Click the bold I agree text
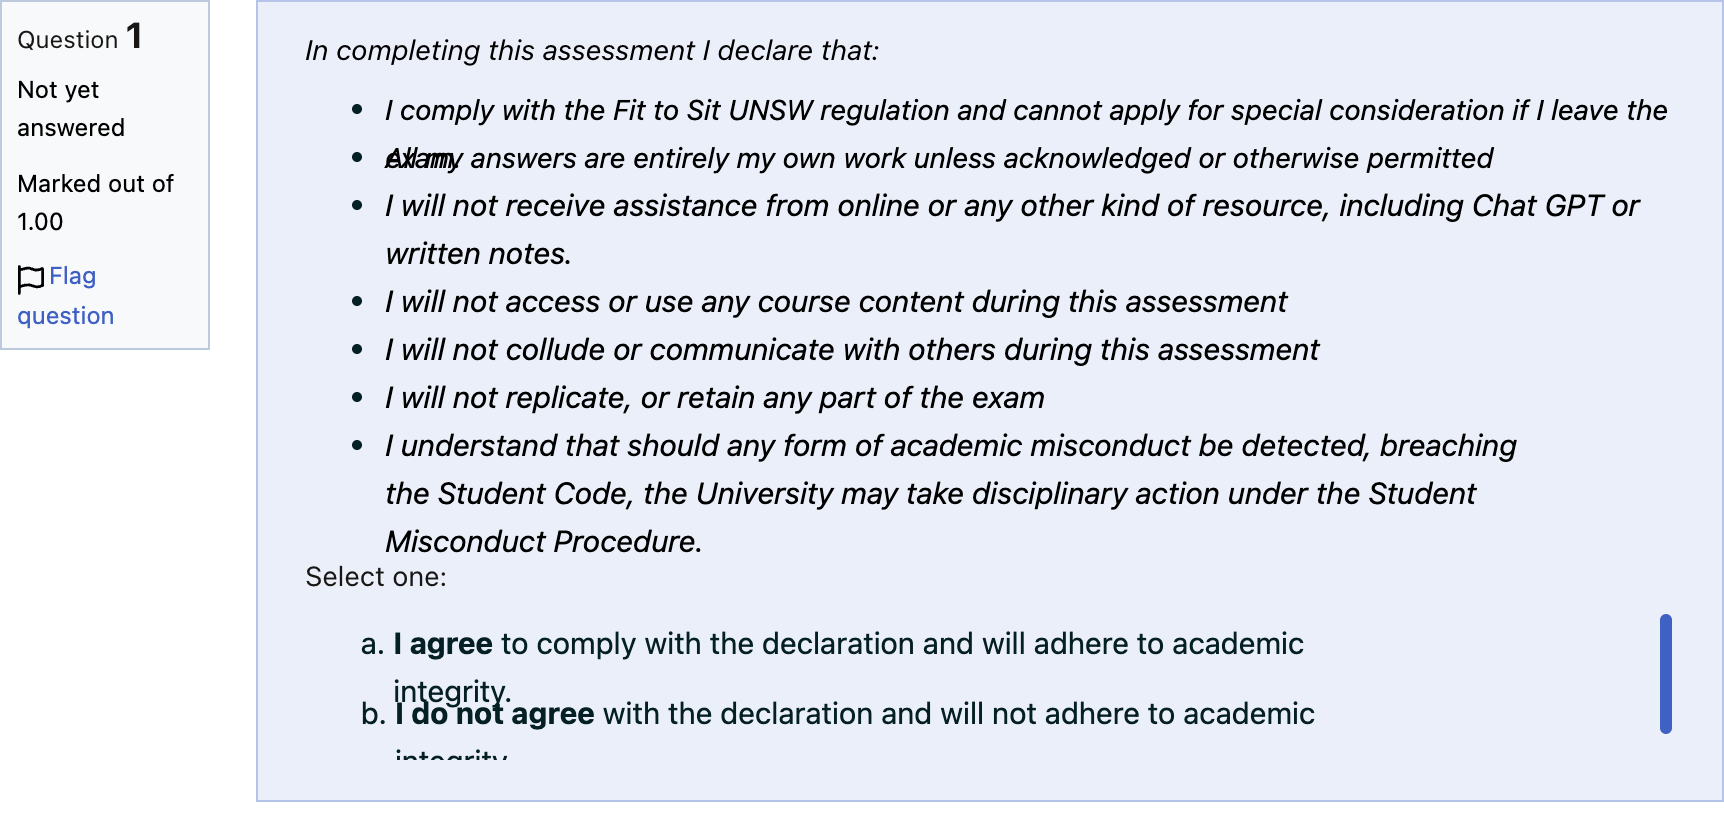Screen dimensions: 1724x834 (x=443, y=644)
